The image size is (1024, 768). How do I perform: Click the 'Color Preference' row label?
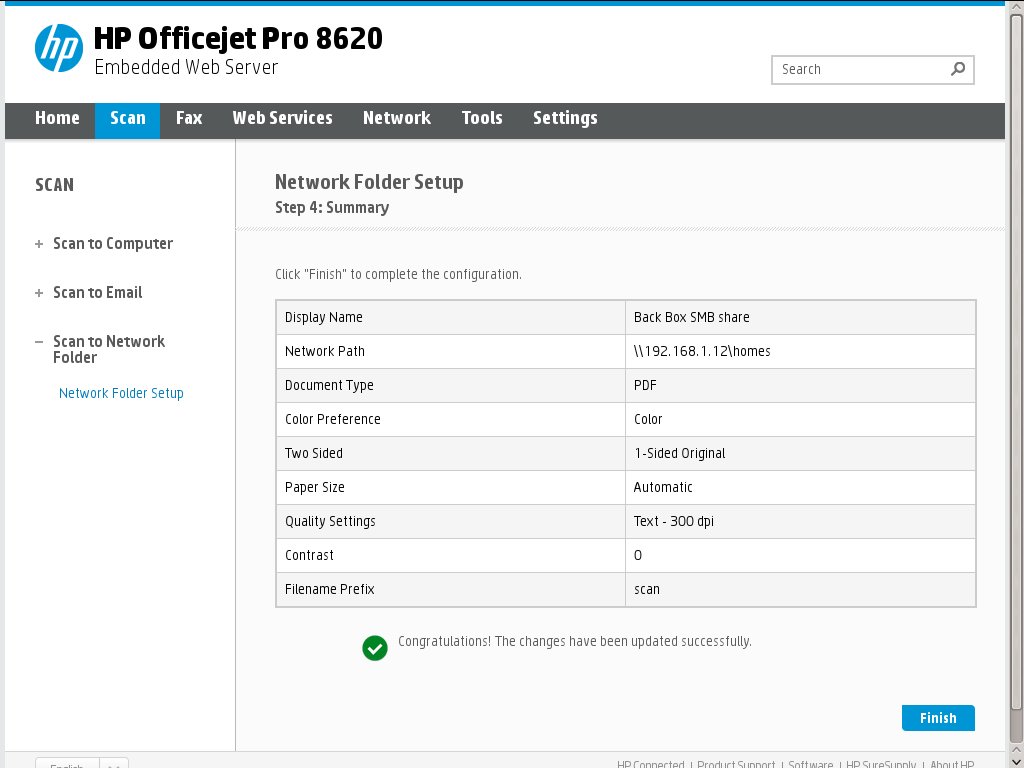pos(332,419)
